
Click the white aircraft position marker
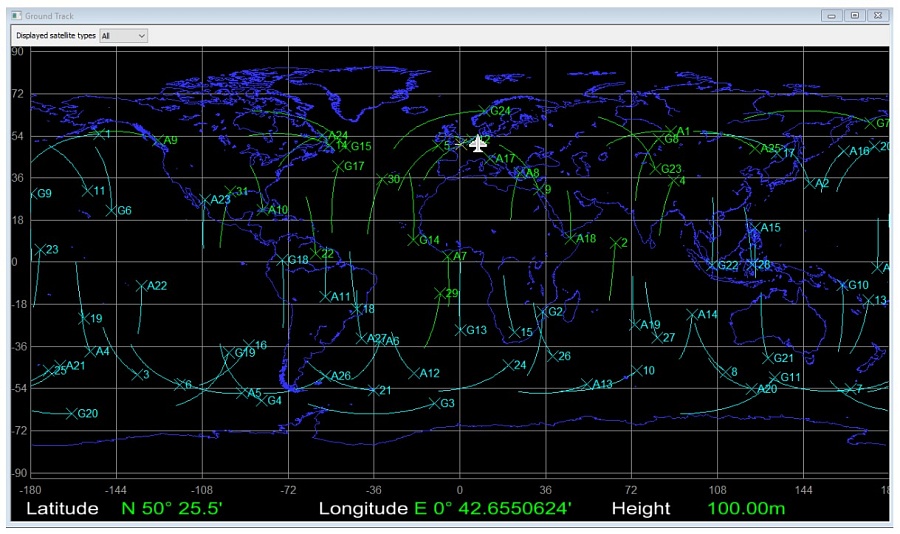pos(478,144)
